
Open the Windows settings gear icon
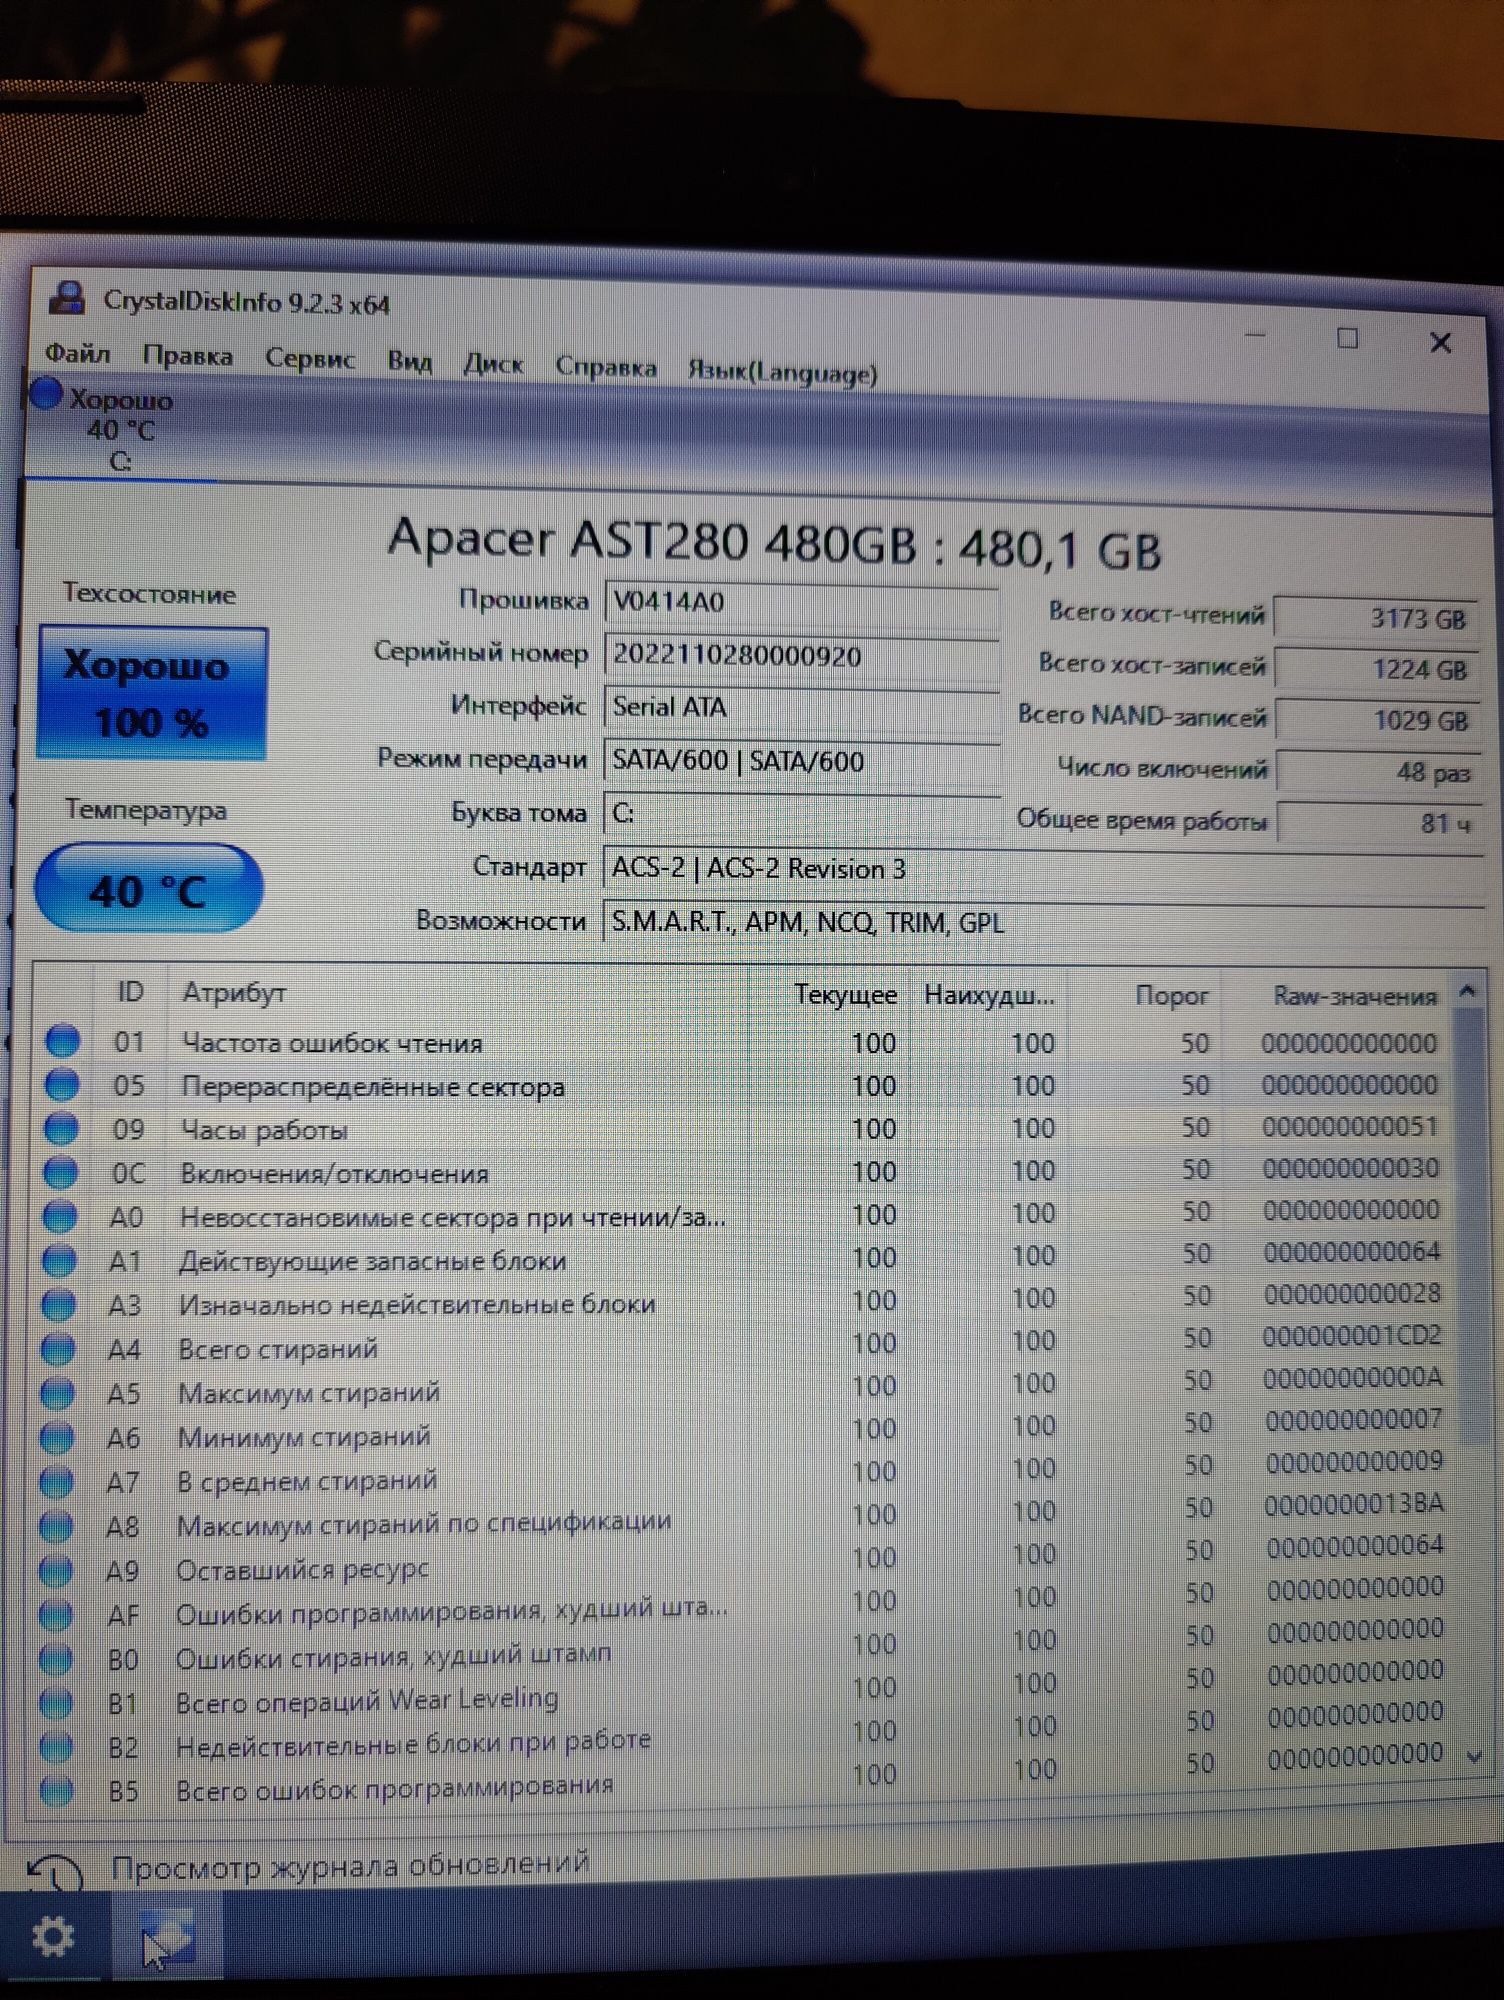pyautogui.click(x=53, y=1937)
